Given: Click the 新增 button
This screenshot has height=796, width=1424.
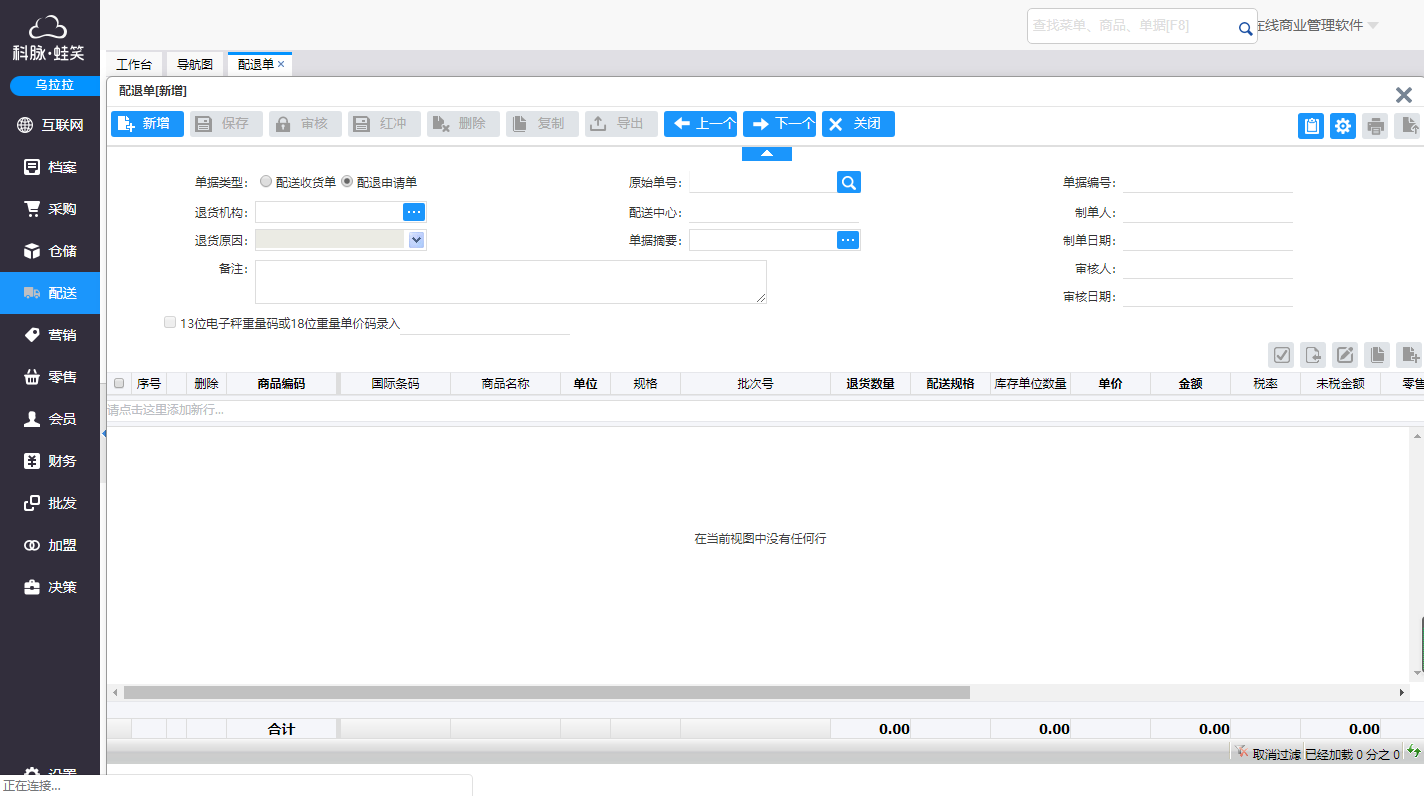Looking at the screenshot, I should (147, 124).
